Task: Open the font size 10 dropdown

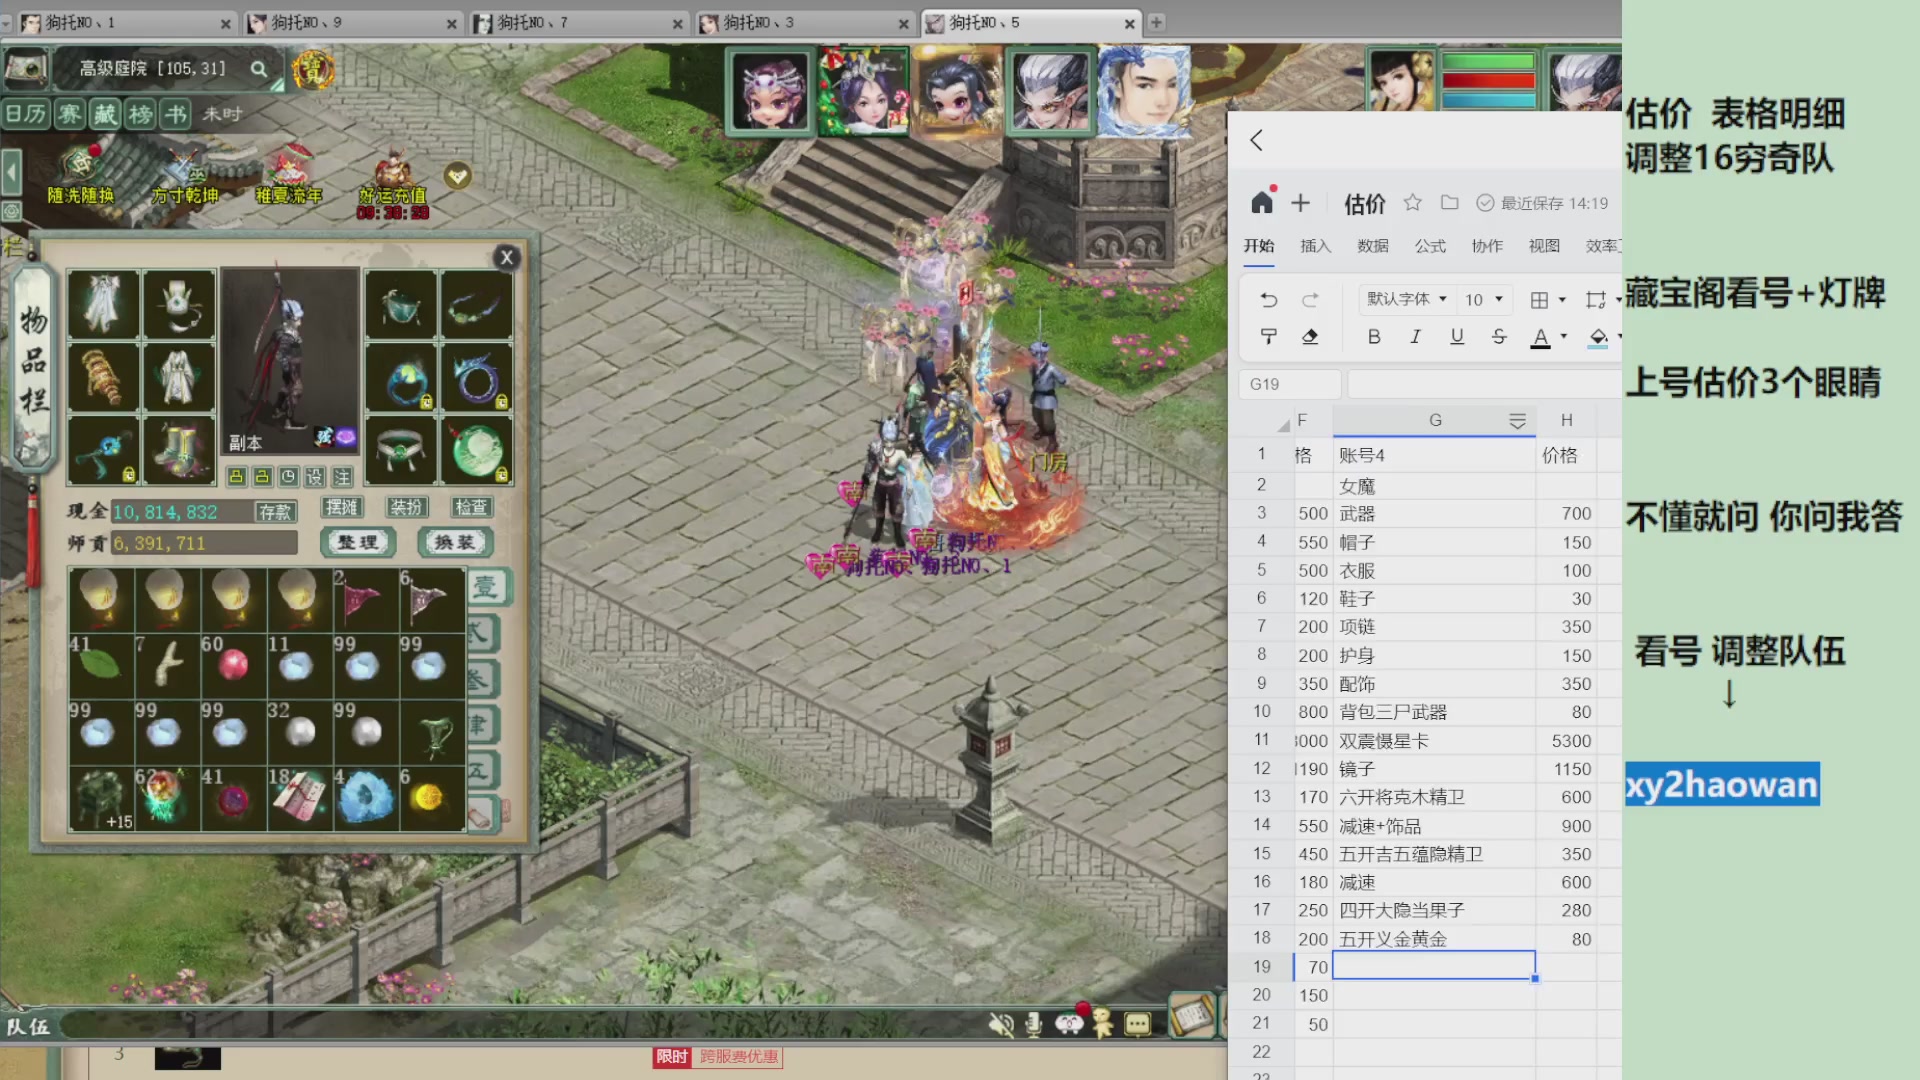Action: [1484, 299]
